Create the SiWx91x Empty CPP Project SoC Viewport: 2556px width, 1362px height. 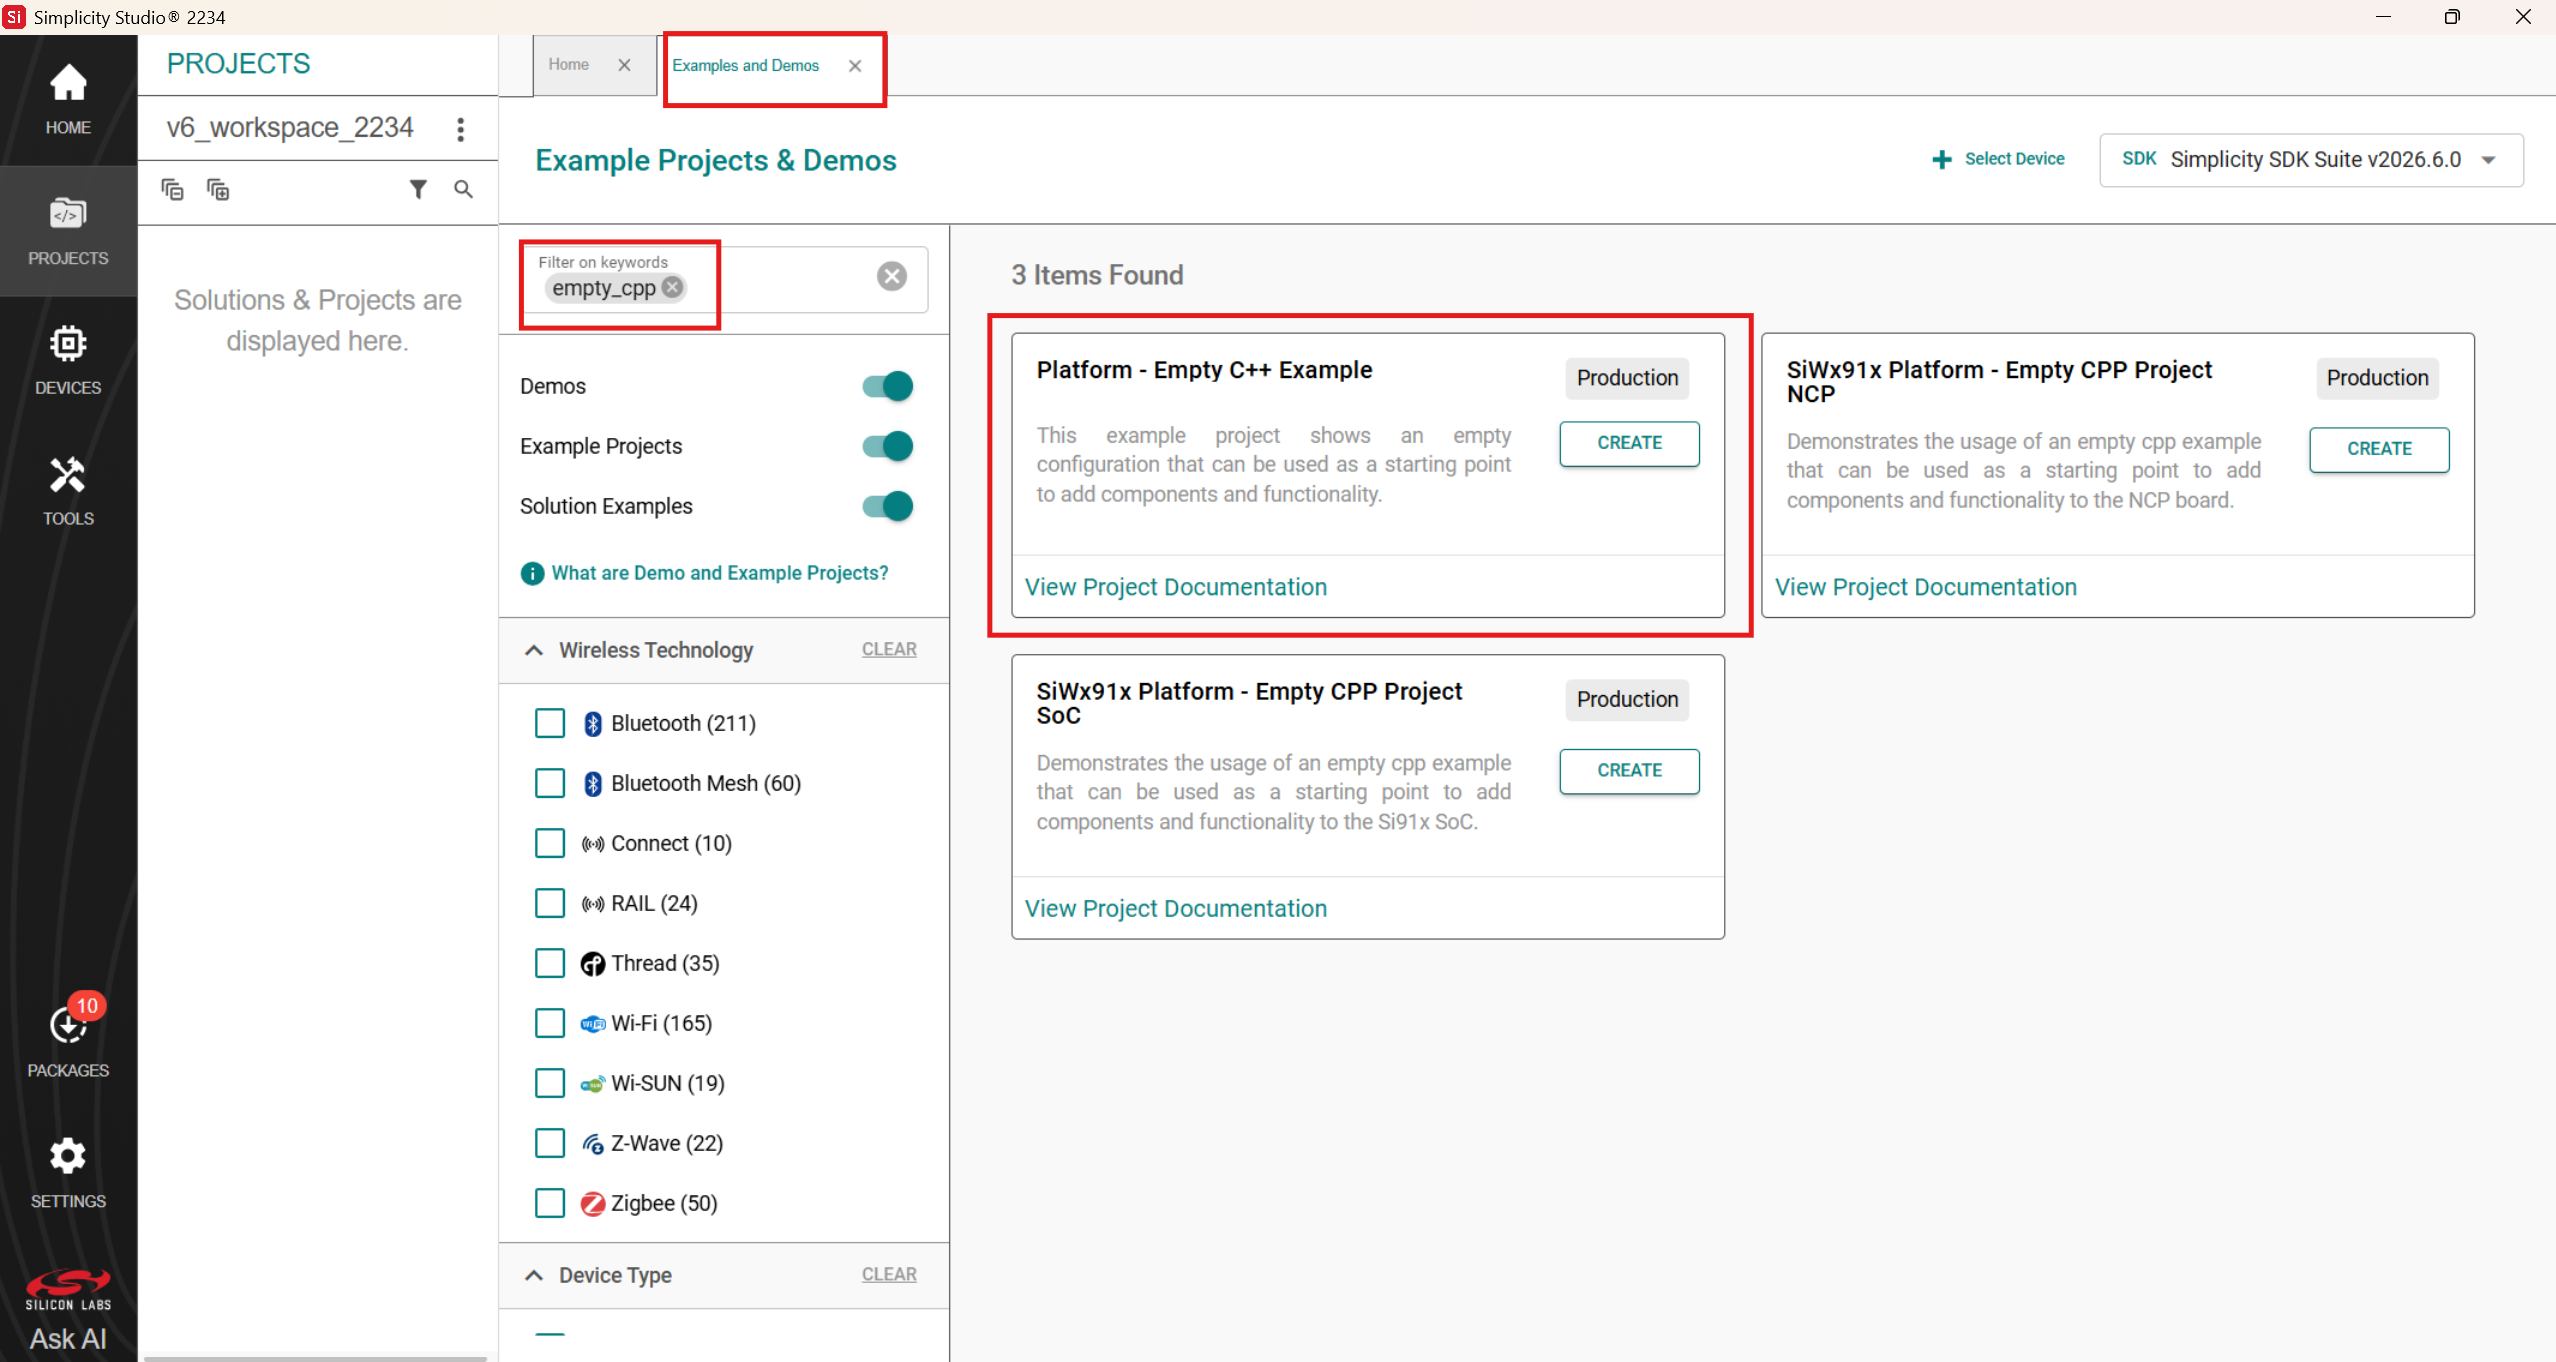(x=1629, y=771)
